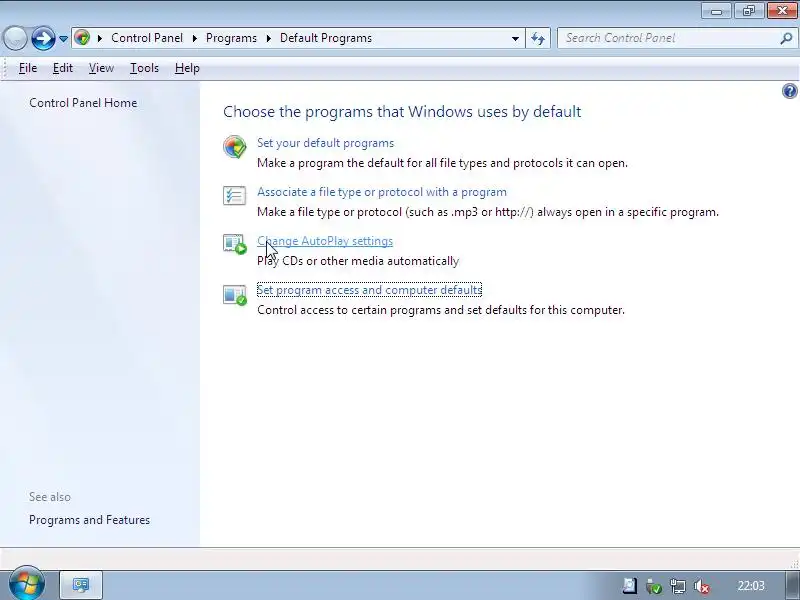Open the File menu
Image resolution: width=800 pixels, height=600 pixels.
pyautogui.click(x=28, y=68)
